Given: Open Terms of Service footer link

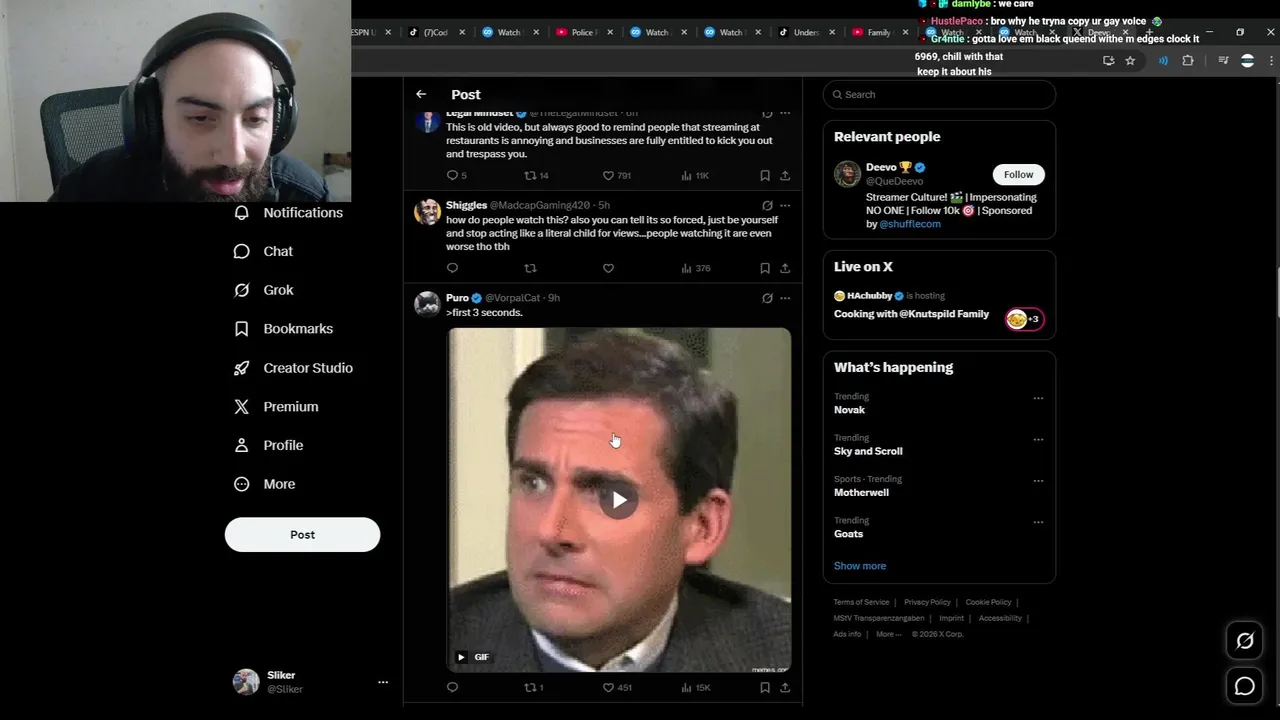Looking at the screenshot, I should [861, 602].
